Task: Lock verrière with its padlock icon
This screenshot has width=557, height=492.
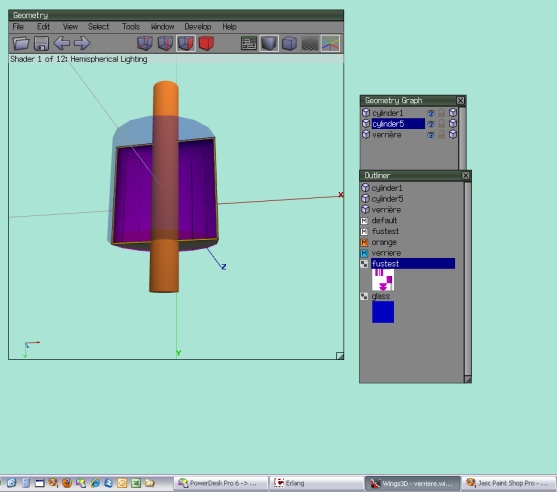Action: (441, 134)
